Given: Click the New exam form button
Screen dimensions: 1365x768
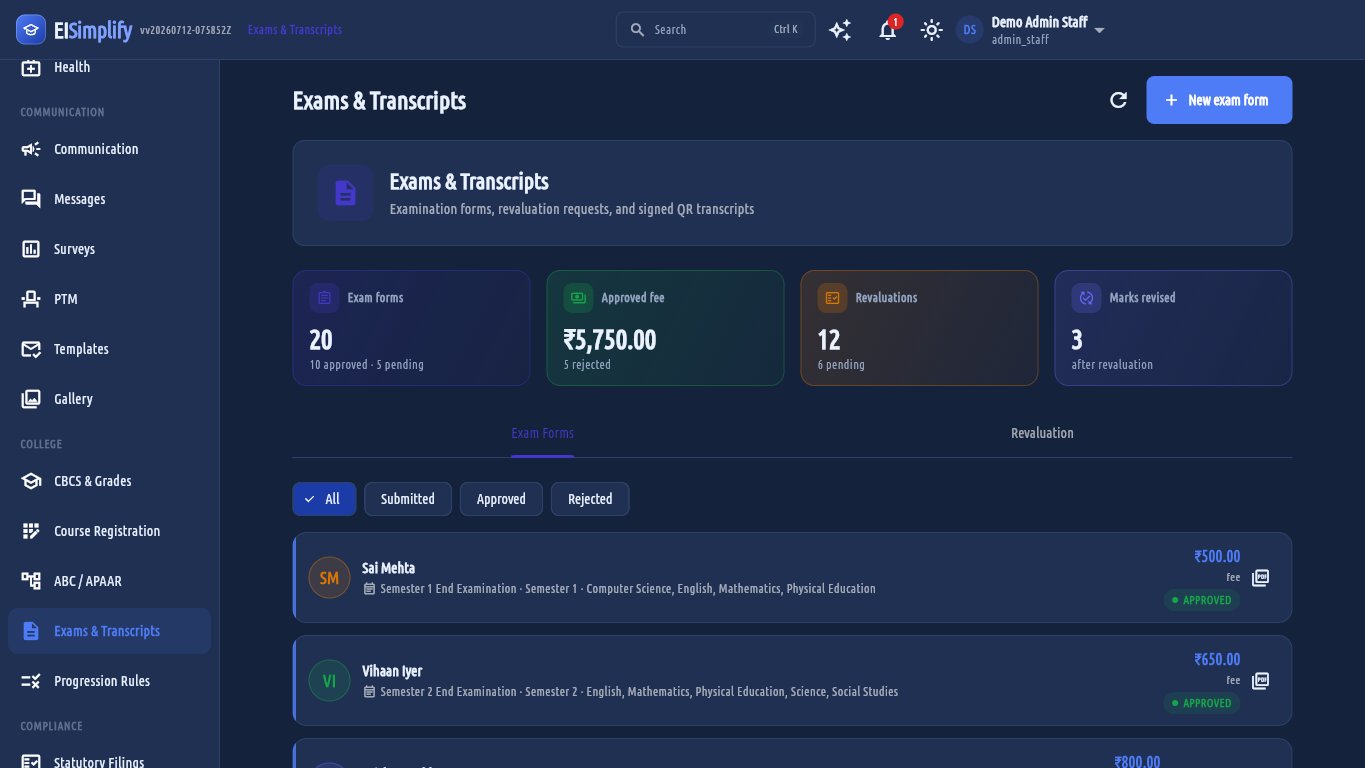Looking at the screenshot, I should (x=1219, y=100).
